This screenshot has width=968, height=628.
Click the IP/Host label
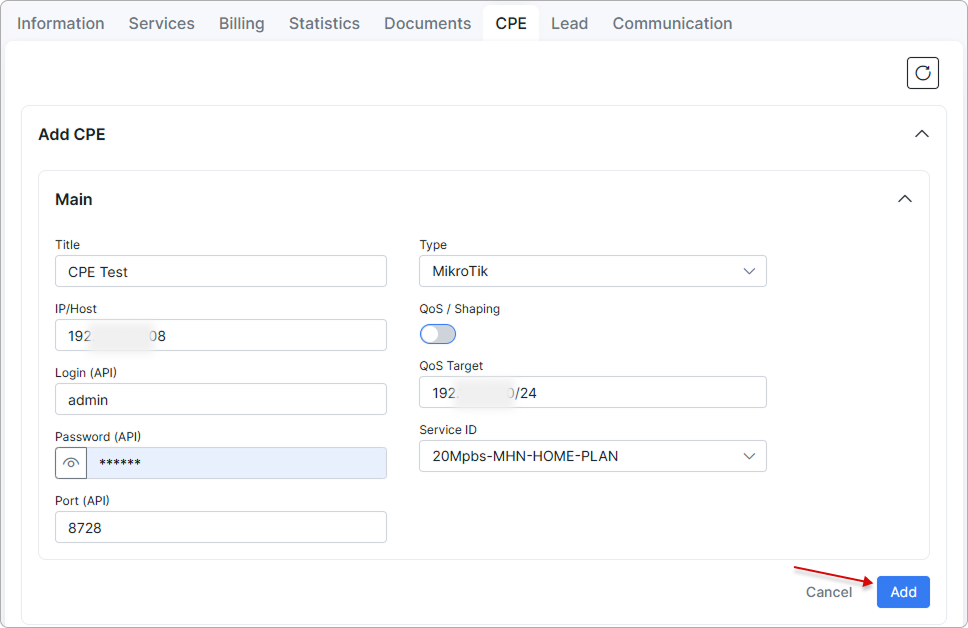pos(76,309)
